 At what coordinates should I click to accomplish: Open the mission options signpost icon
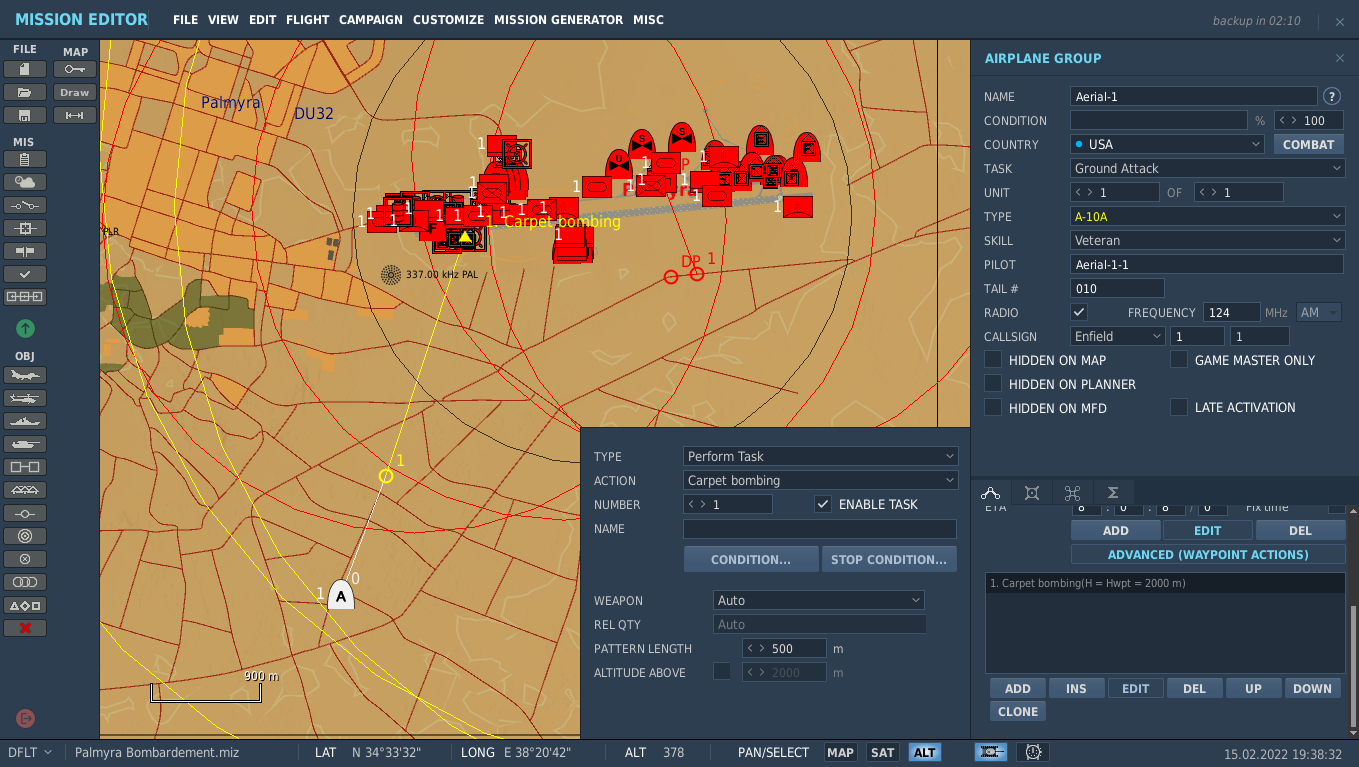(25, 251)
